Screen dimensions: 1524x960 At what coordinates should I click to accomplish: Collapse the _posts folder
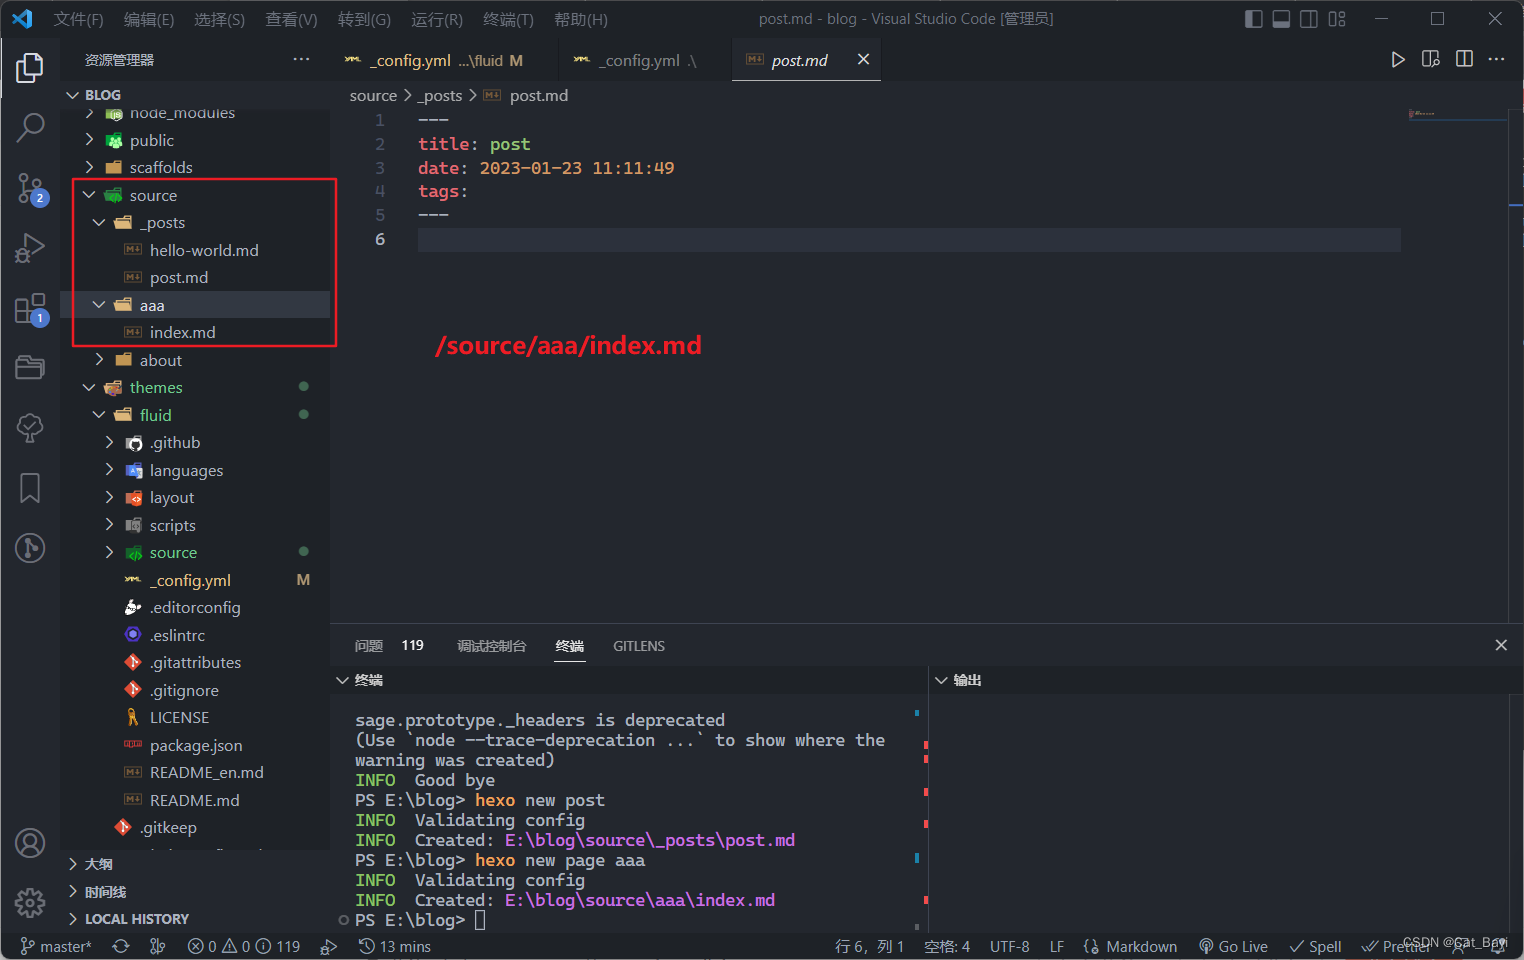[196, 222]
